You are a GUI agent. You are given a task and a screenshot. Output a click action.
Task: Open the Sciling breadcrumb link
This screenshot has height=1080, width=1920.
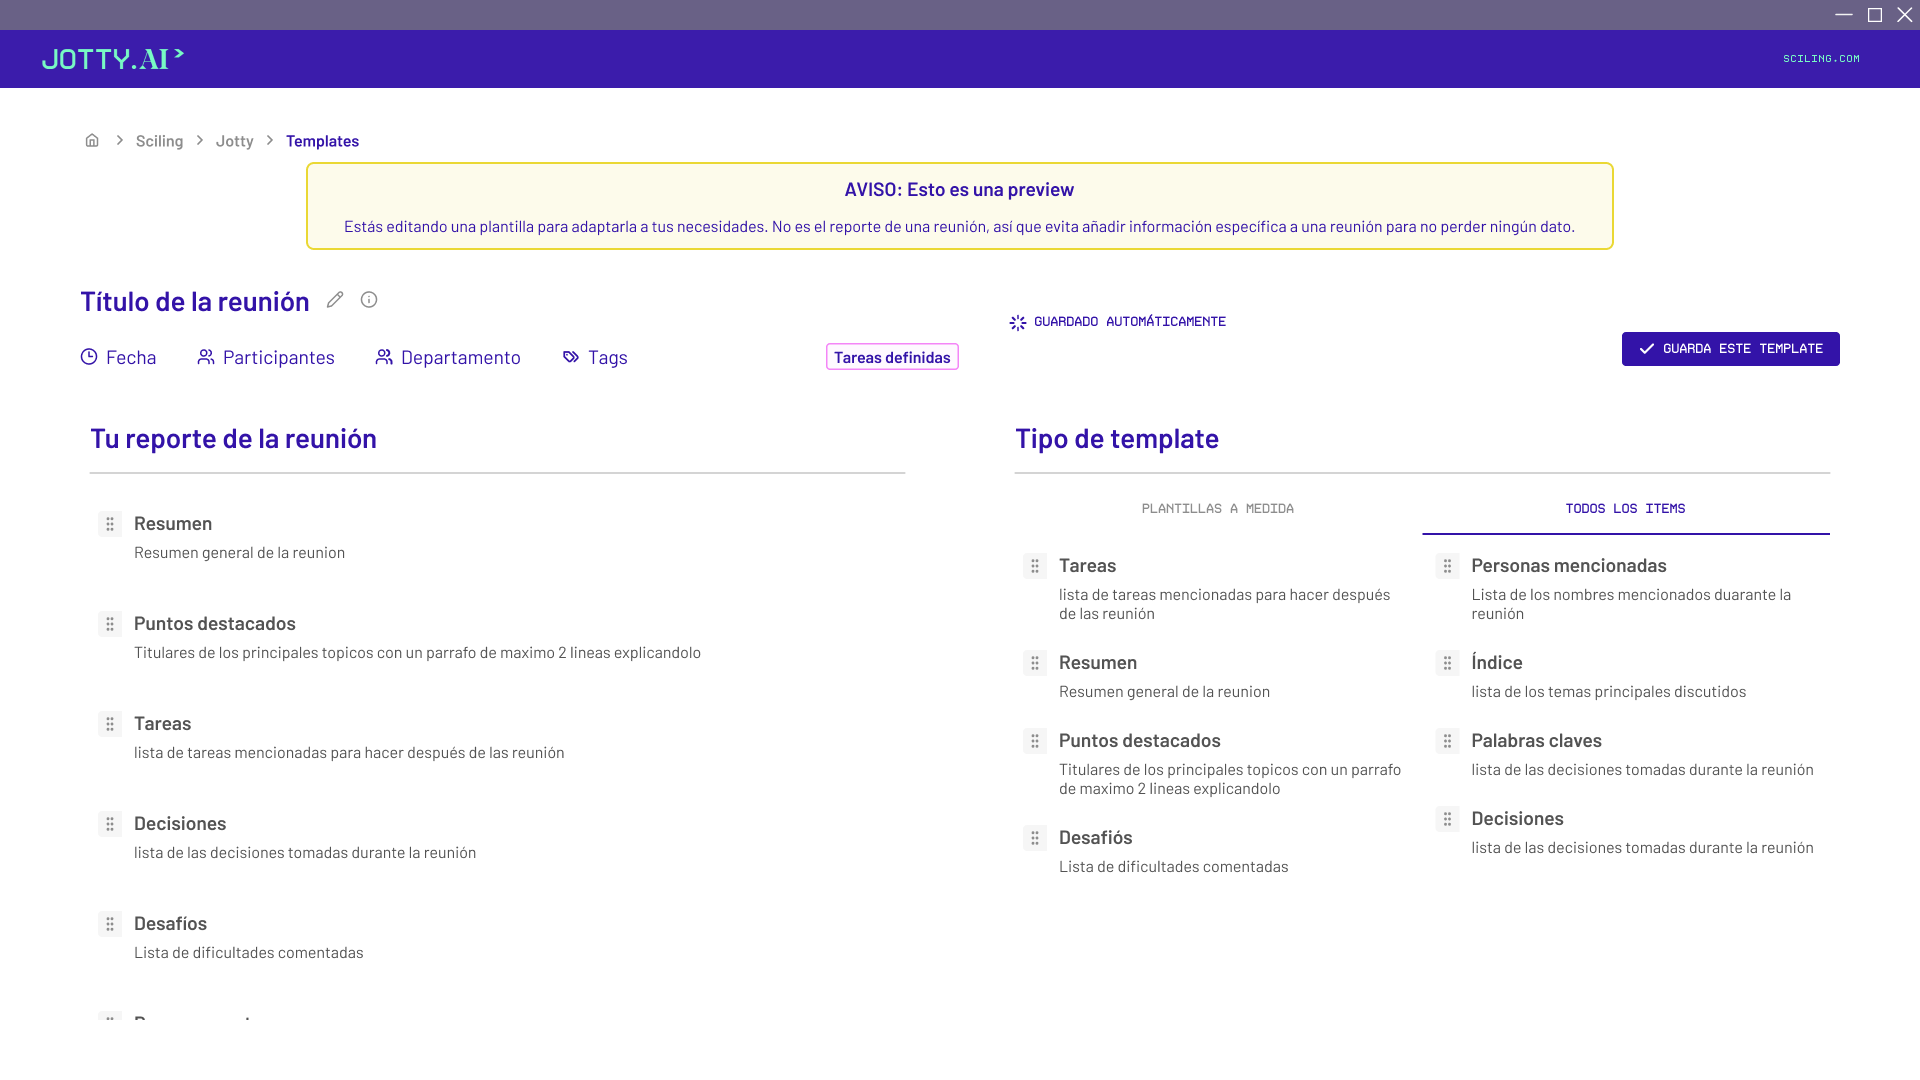(x=159, y=141)
